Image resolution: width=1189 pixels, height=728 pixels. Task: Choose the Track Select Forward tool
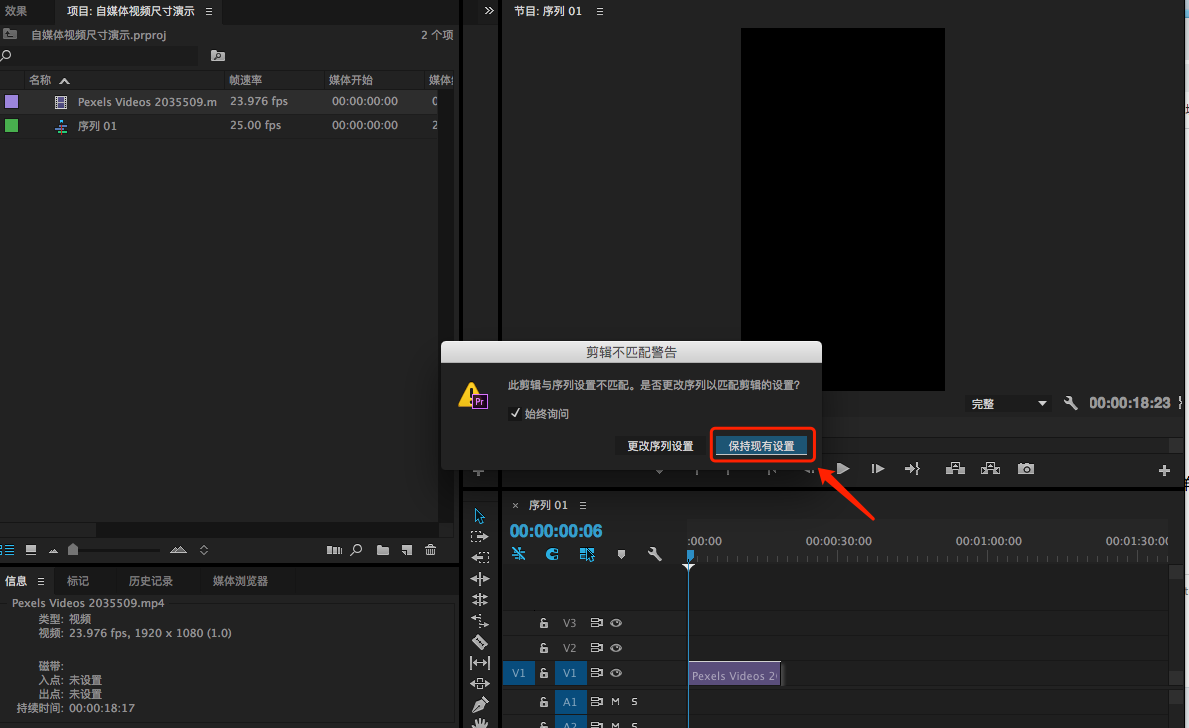[x=480, y=537]
